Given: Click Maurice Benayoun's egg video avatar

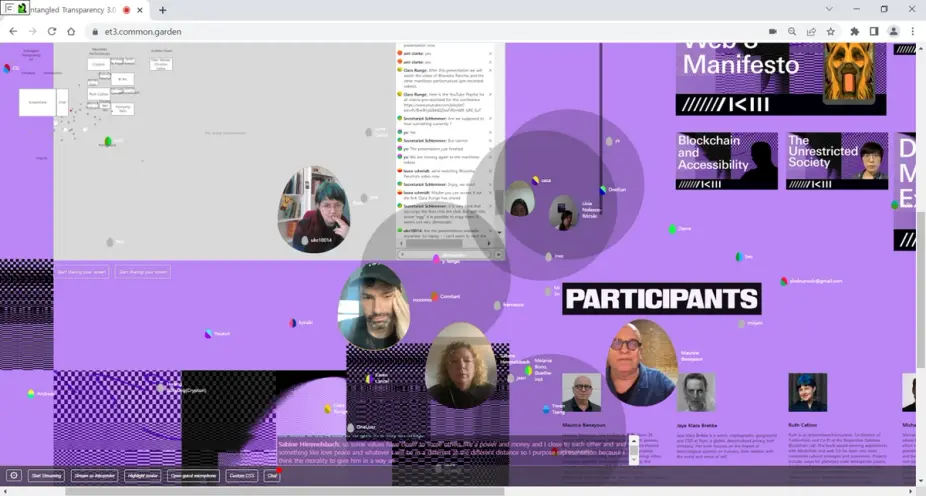Looking at the screenshot, I should tap(641, 363).
